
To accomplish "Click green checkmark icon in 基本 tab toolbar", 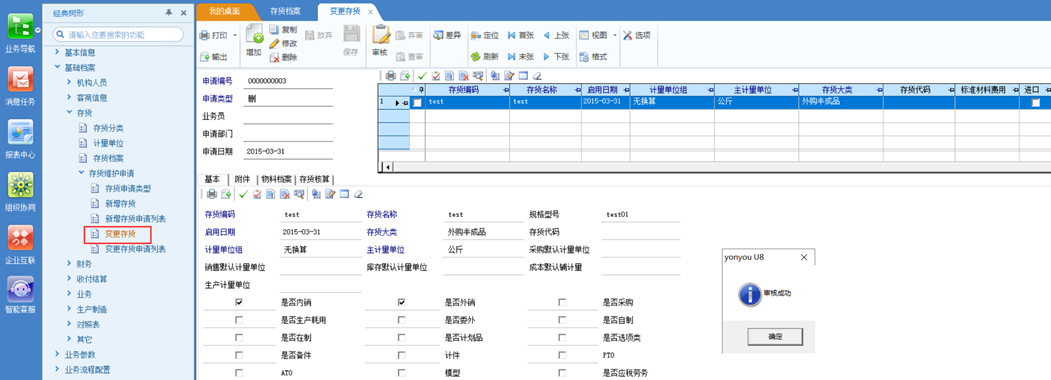I will (243, 194).
